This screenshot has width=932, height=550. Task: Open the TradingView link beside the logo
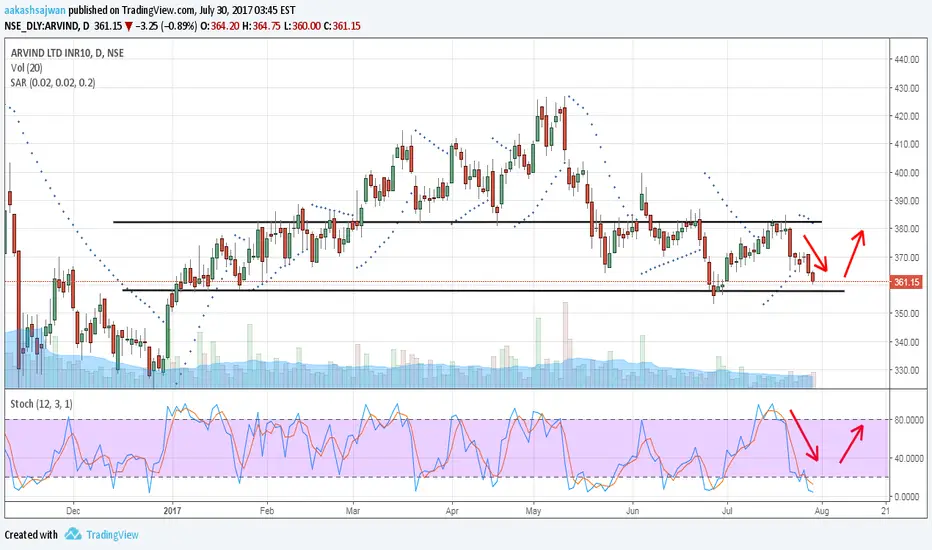(x=112, y=535)
